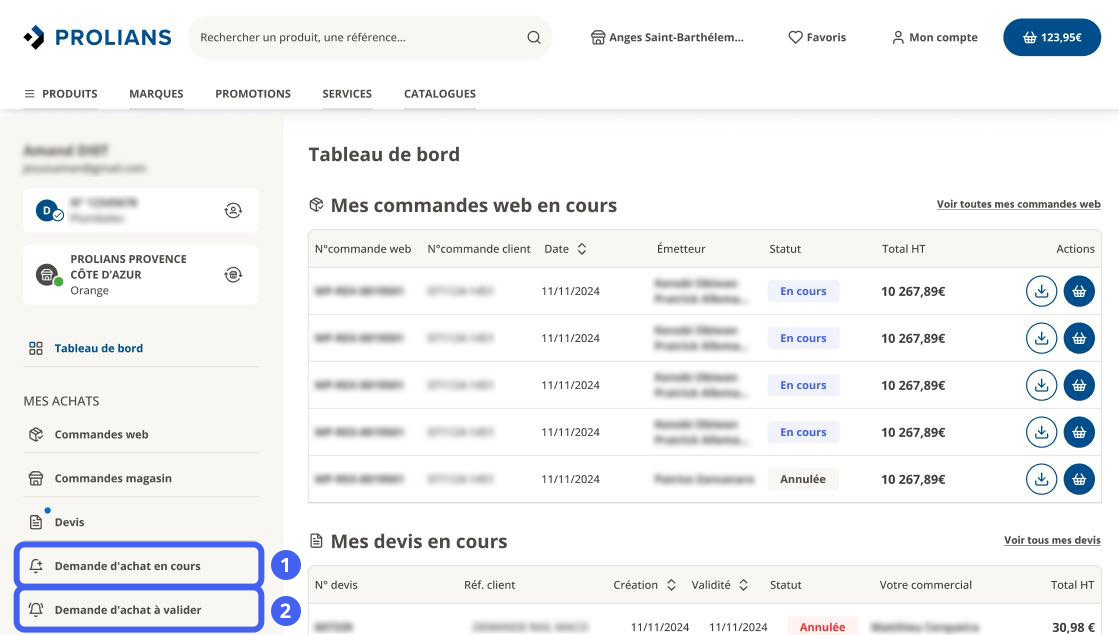The image size is (1119, 635).
Task: Click the change store icon beside Prolians Provence
Action: coord(233,275)
